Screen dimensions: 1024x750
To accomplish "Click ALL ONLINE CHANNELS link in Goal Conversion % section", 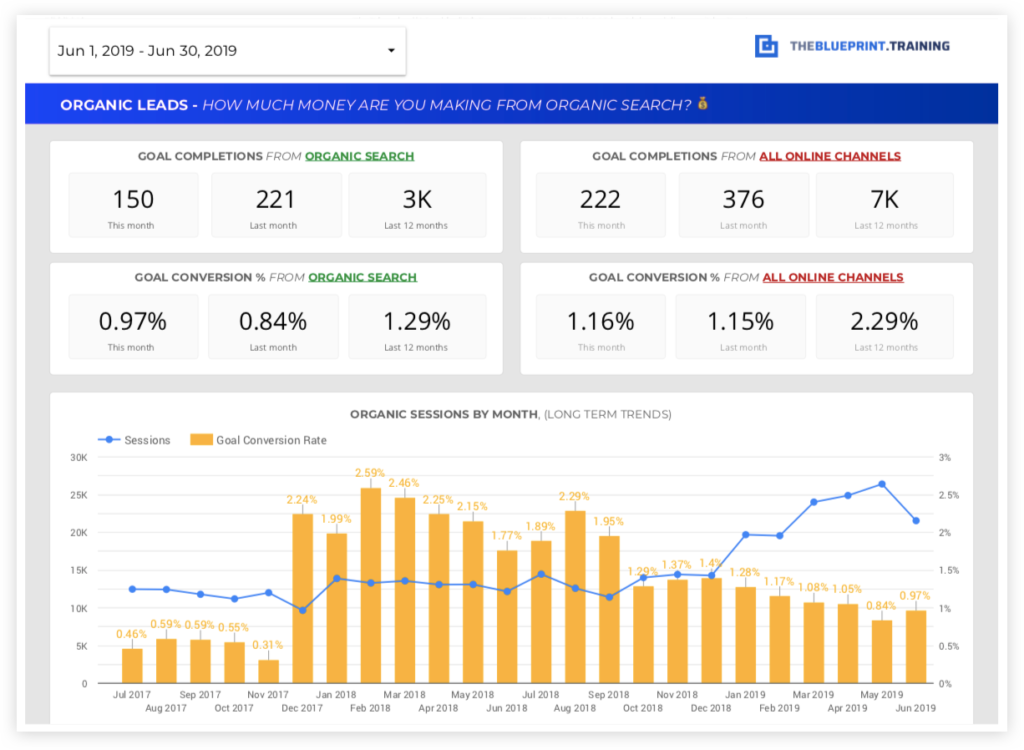I will tap(833, 277).
